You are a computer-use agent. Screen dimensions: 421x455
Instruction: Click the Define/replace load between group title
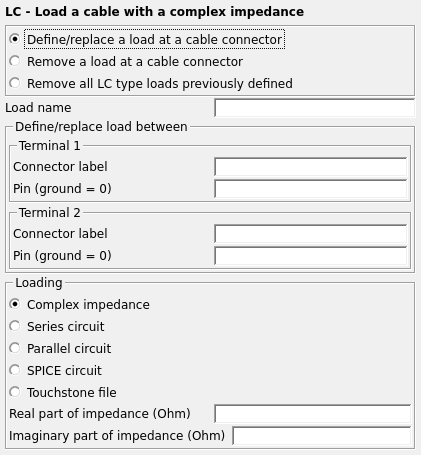101,127
